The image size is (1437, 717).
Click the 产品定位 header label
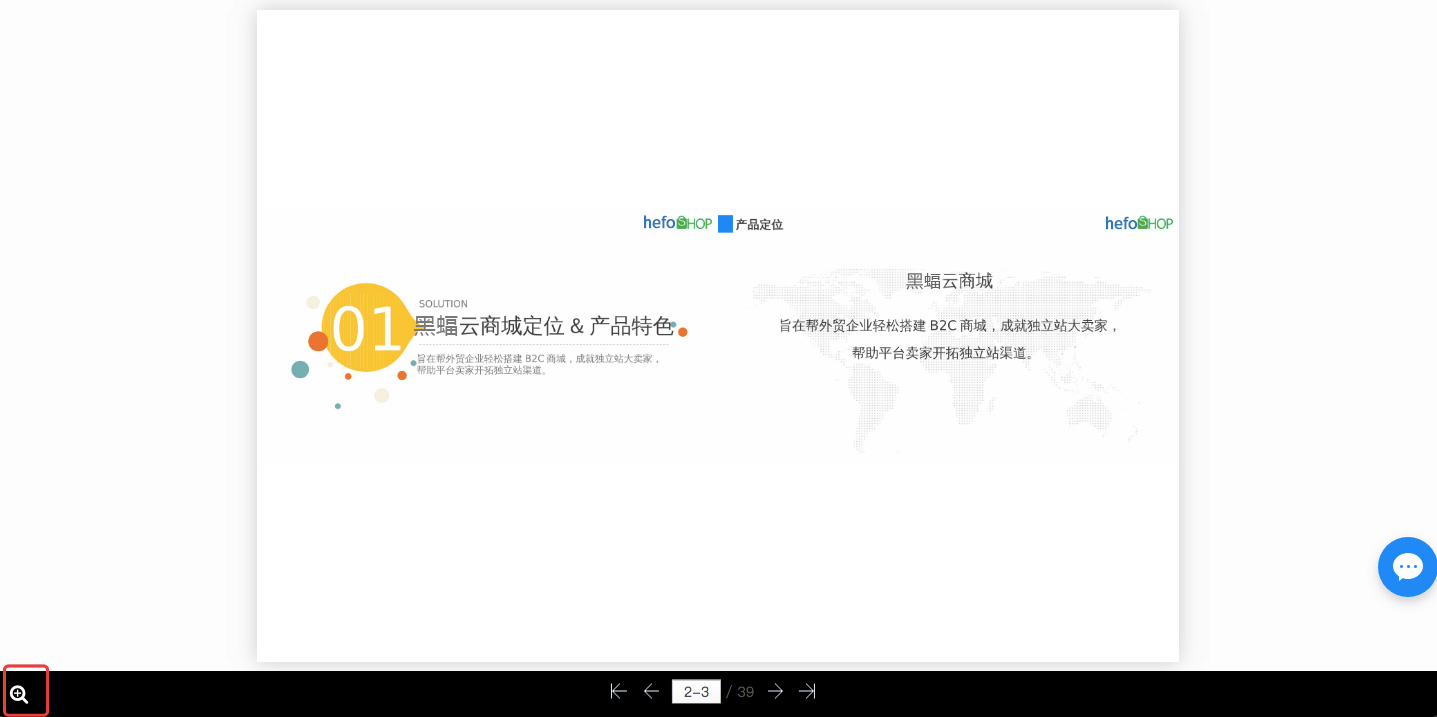point(759,225)
